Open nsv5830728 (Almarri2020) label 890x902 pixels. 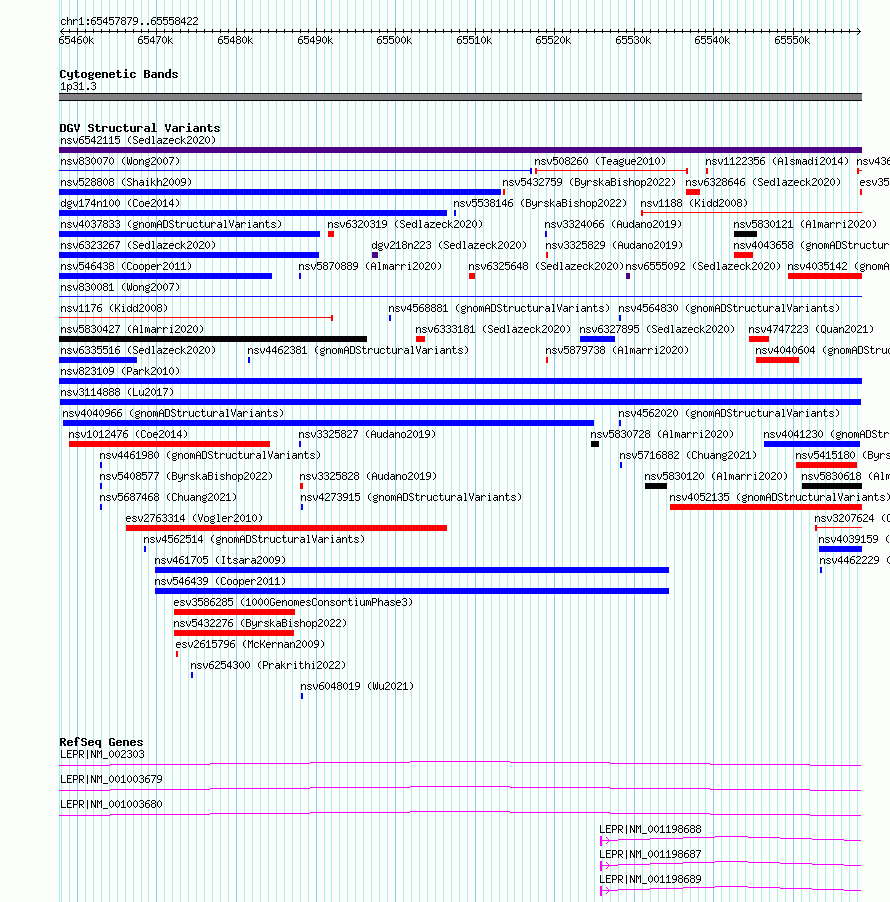click(x=662, y=434)
